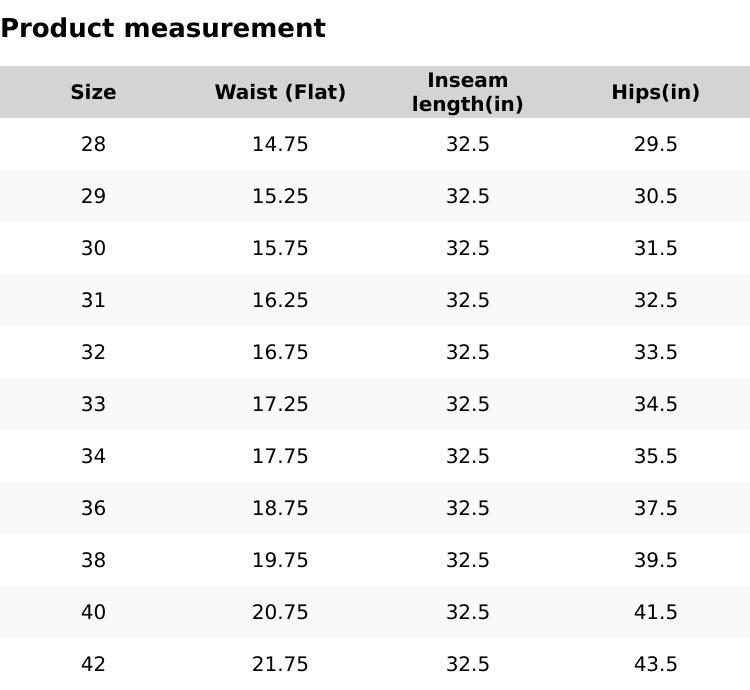
Task: Click size 30 row's size cell
Action: (93, 248)
